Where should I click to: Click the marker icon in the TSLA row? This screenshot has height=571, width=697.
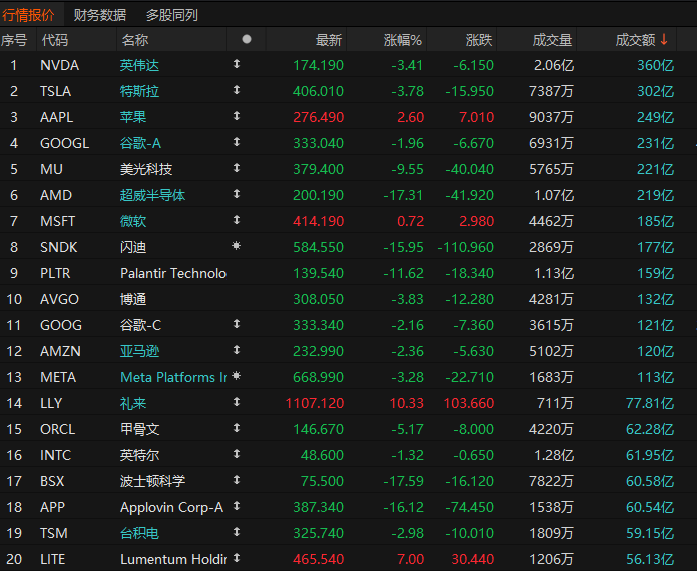coord(237,90)
